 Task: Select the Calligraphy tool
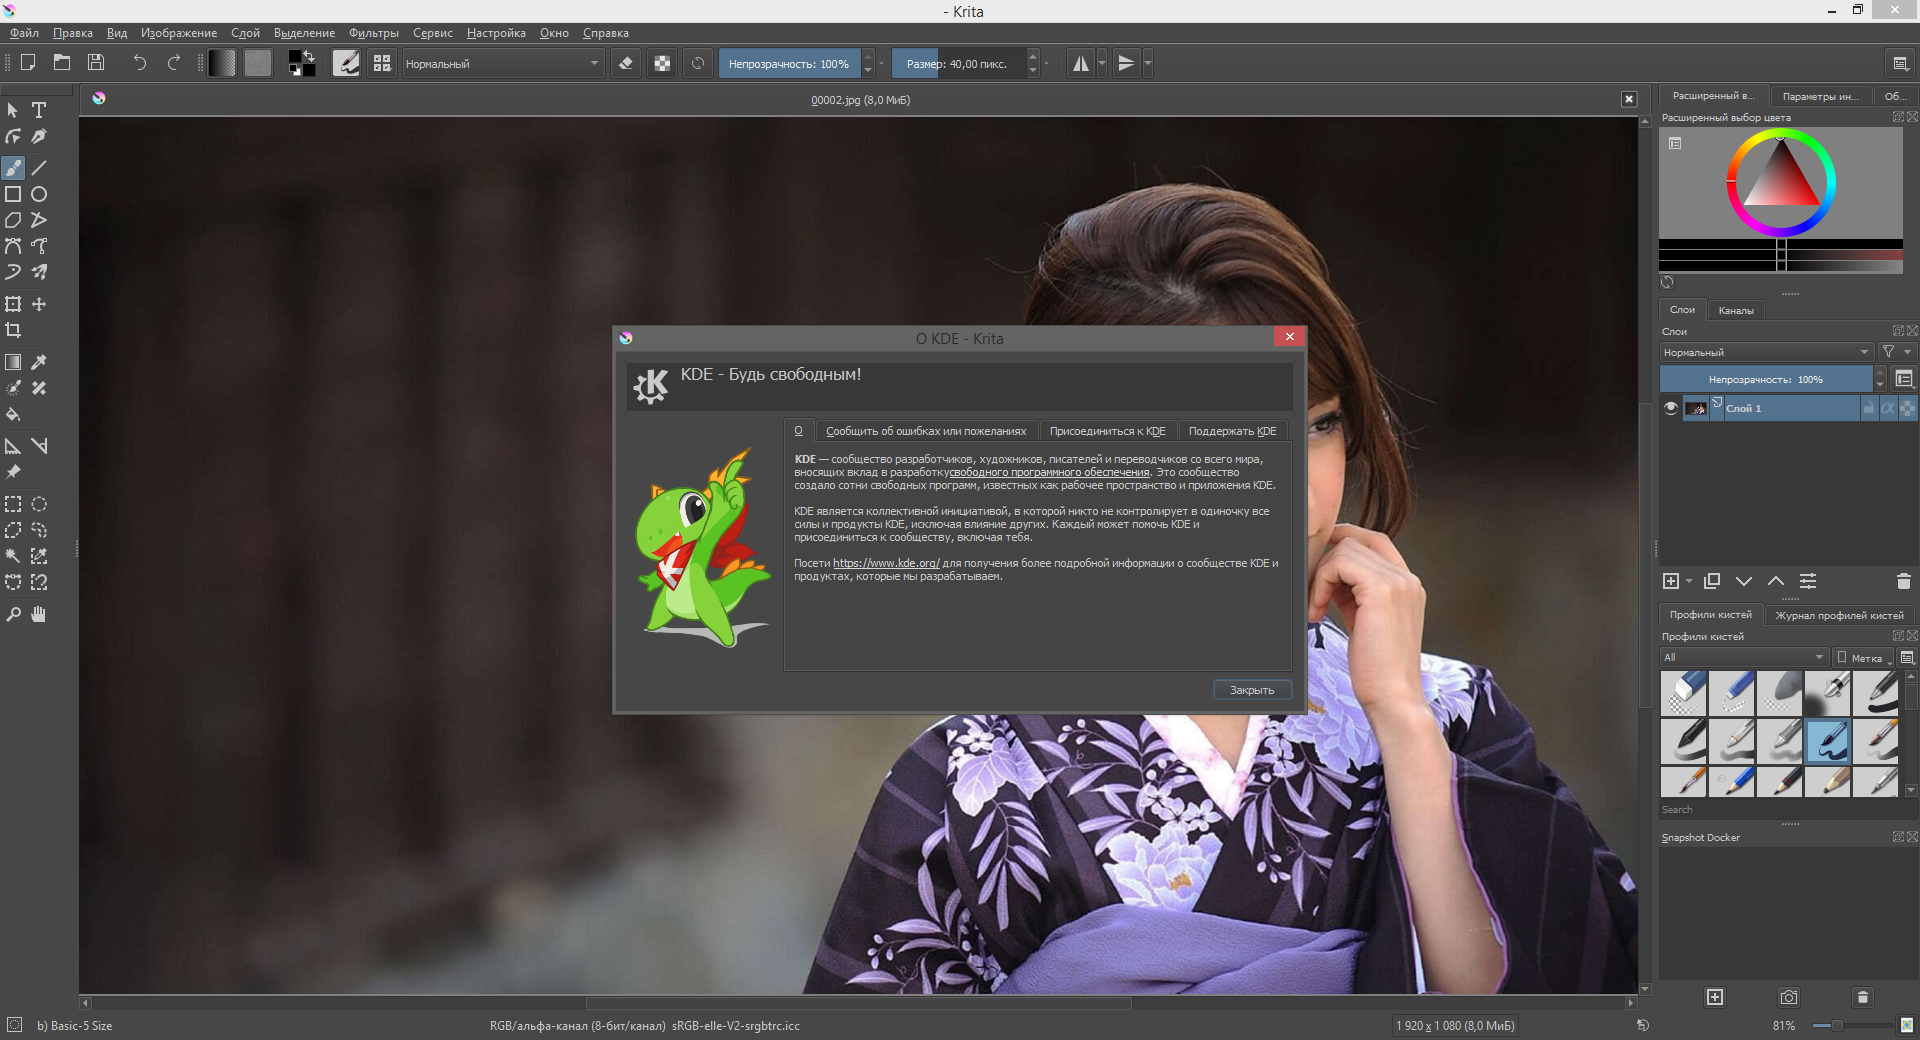point(39,136)
